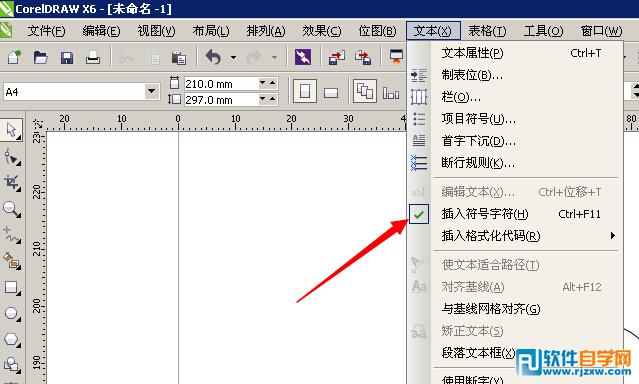Select the Zoom tool
639x384 pixels.
click(x=11, y=210)
